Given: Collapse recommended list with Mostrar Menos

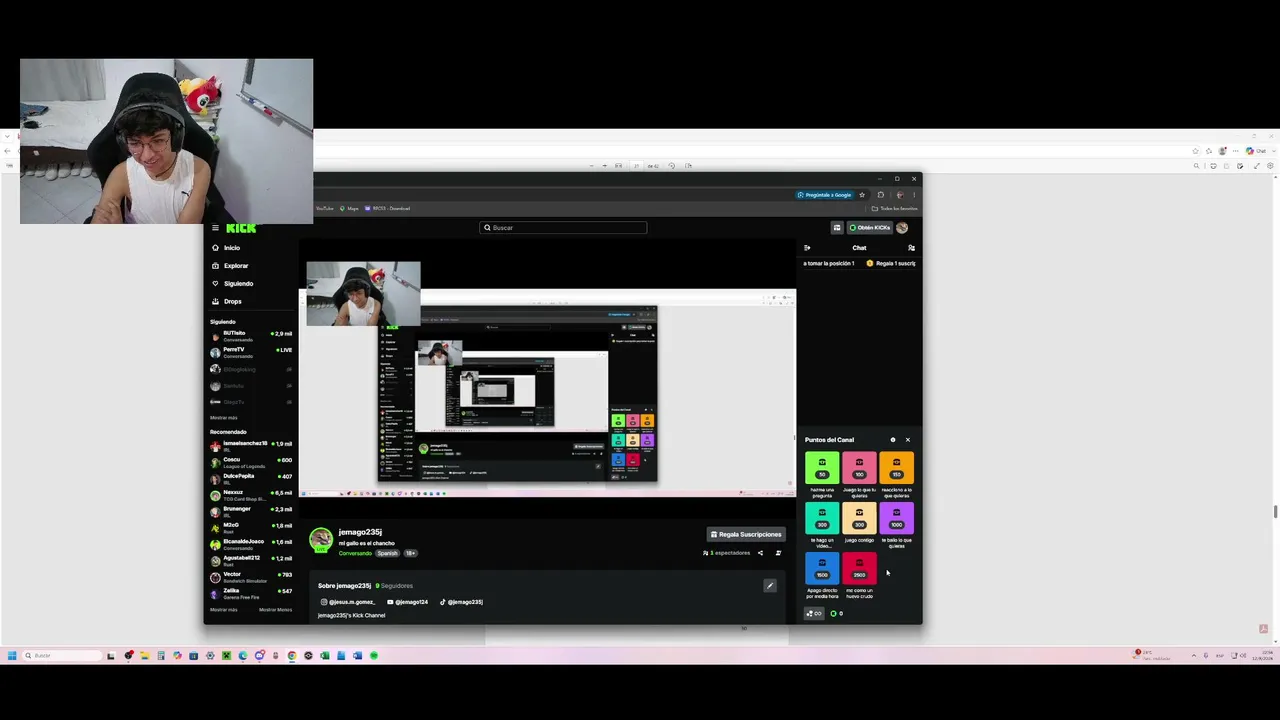Looking at the screenshot, I should coord(275,610).
